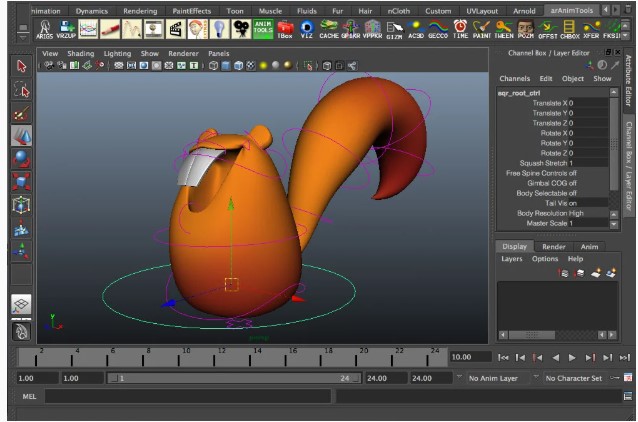
Task: Go to start of playback range
Action: pyautogui.click(x=503, y=358)
